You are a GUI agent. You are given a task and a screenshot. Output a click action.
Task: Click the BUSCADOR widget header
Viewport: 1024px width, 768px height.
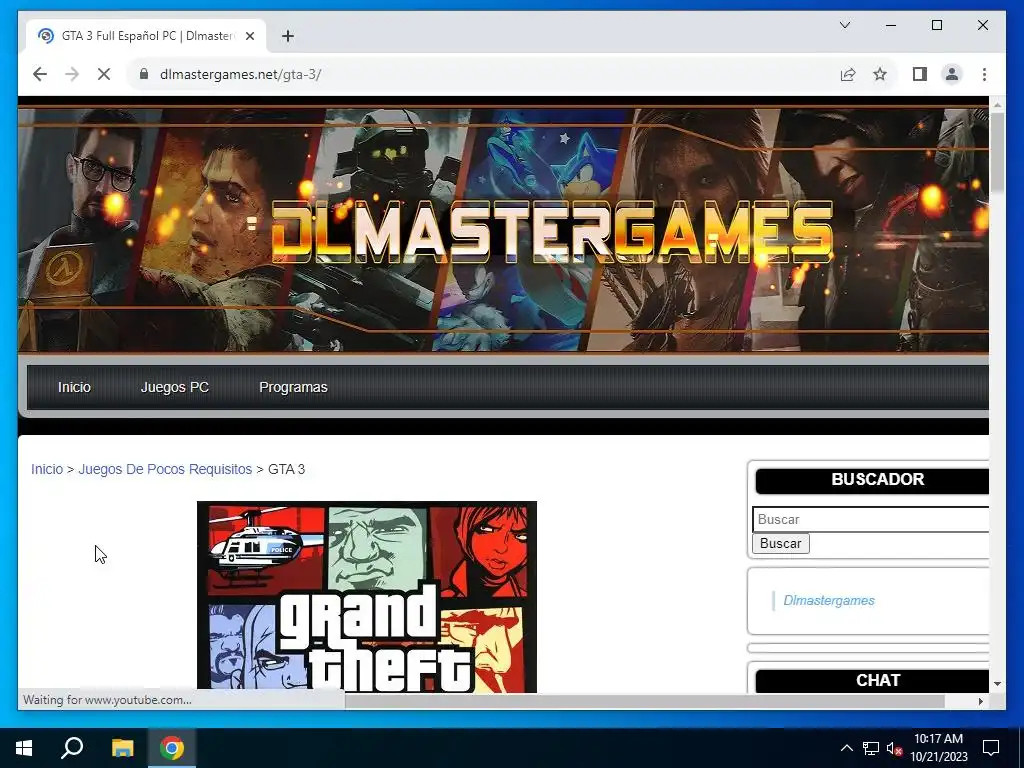click(x=872, y=480)
